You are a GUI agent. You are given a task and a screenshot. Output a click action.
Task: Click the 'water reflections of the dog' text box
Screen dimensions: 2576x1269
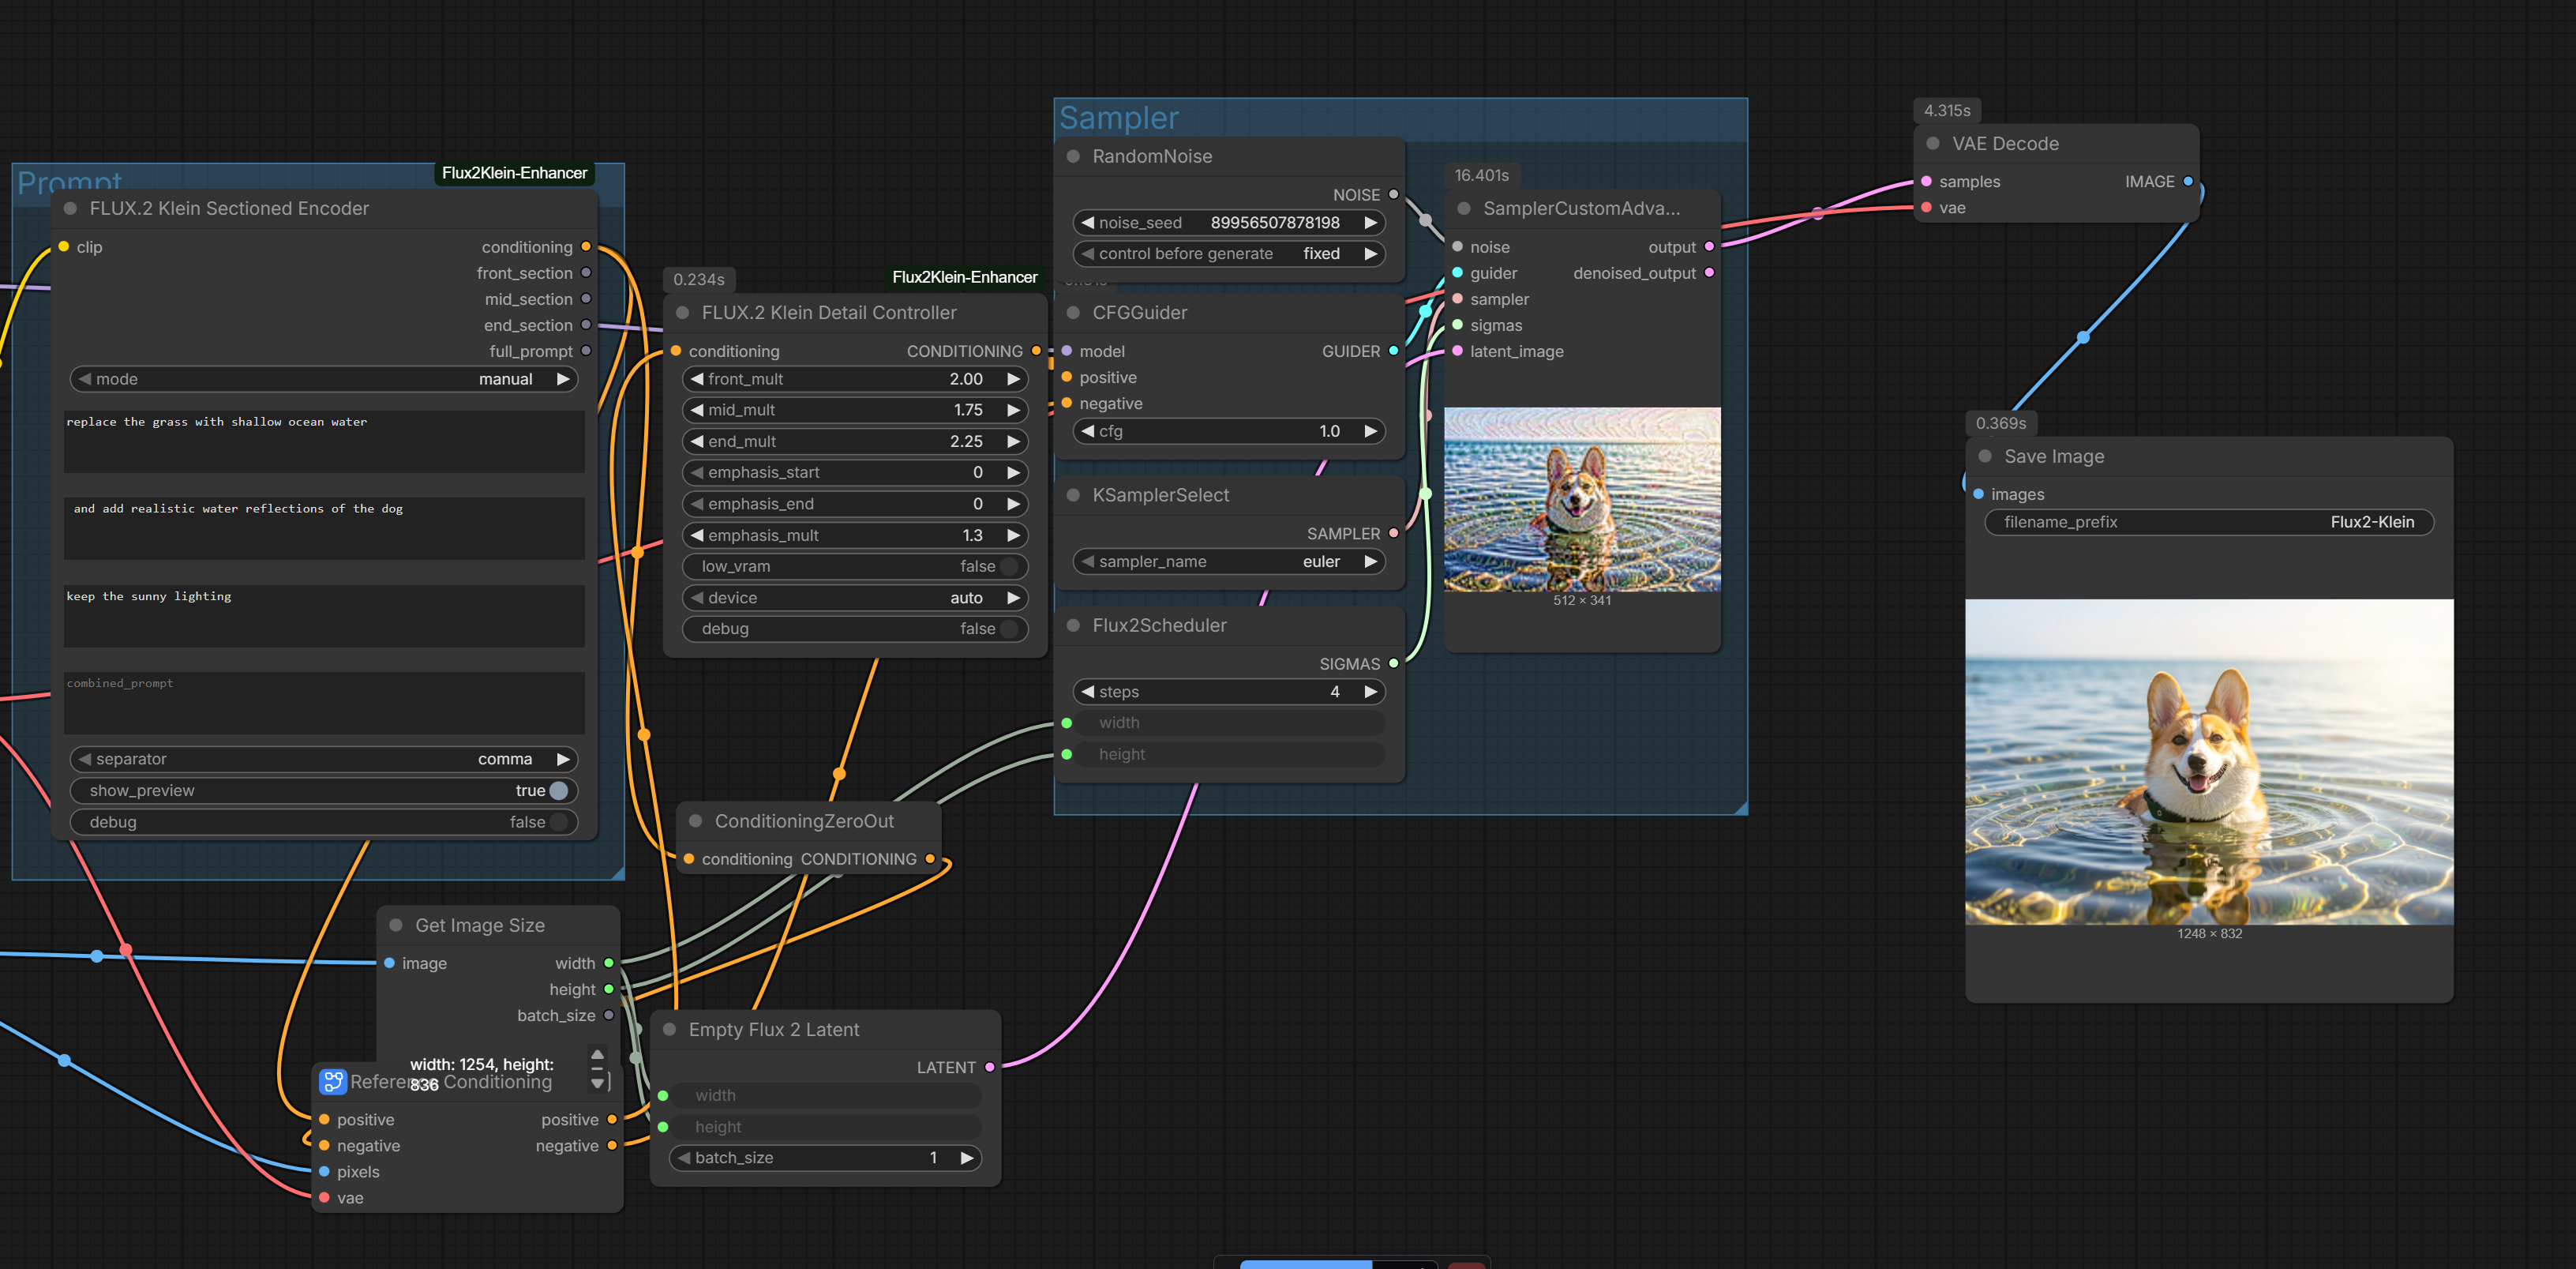point(324,529)
